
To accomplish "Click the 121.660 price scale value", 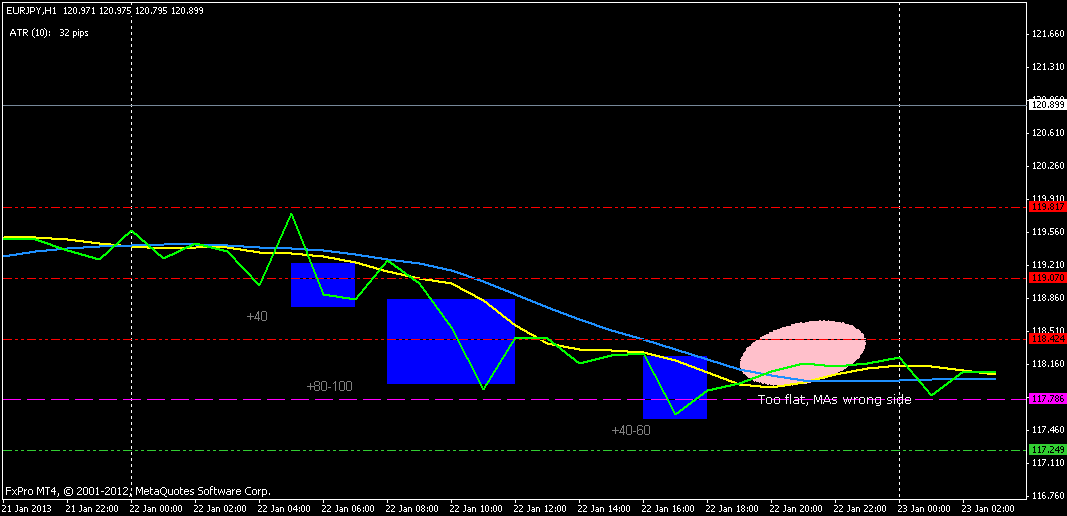I will click(x=1047, y=33).
